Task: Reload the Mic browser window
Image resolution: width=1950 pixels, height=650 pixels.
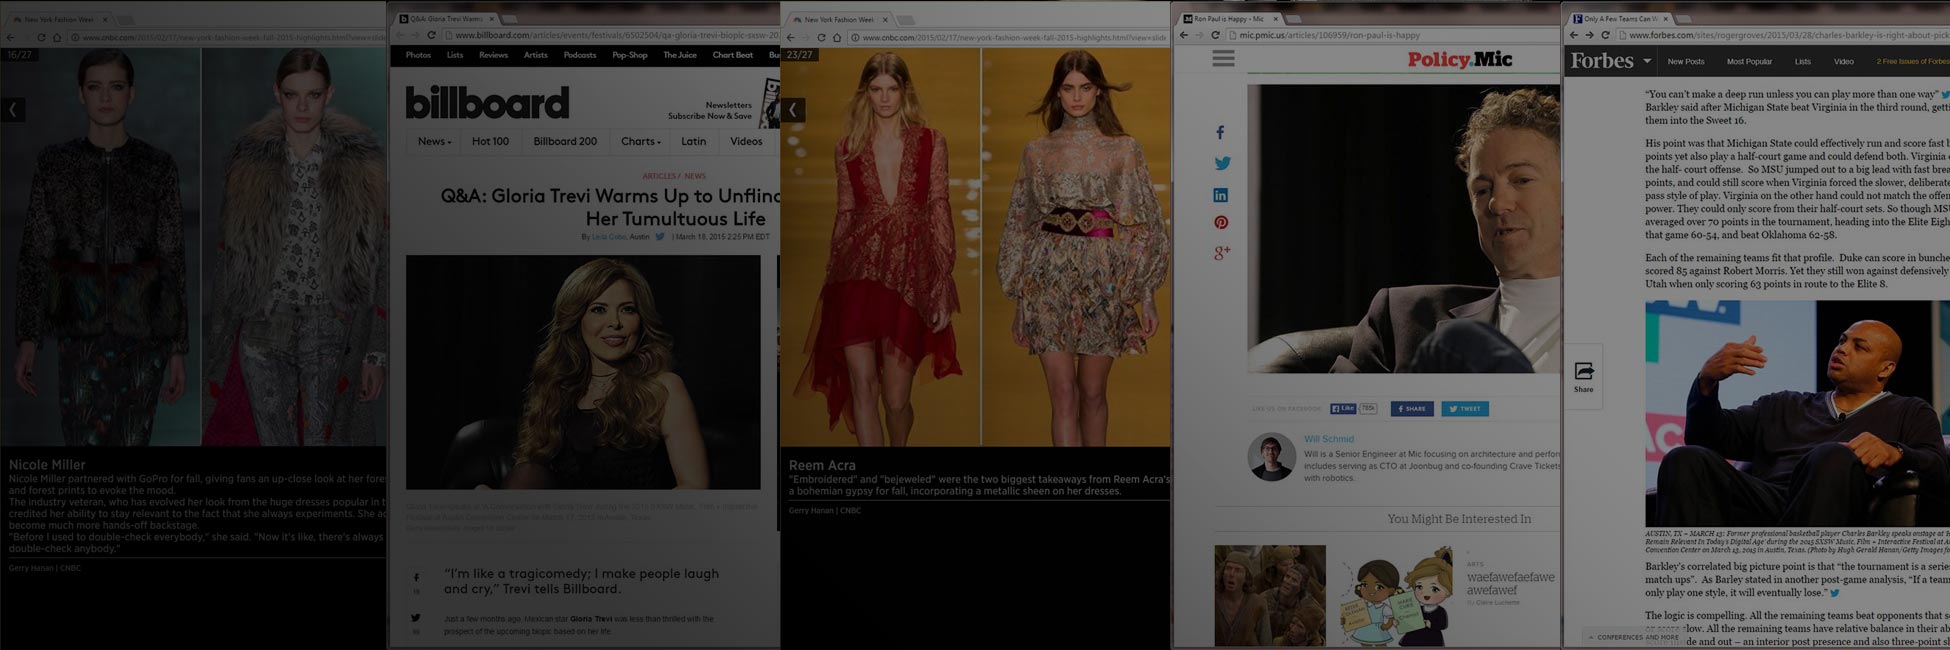Action: 1215,35
